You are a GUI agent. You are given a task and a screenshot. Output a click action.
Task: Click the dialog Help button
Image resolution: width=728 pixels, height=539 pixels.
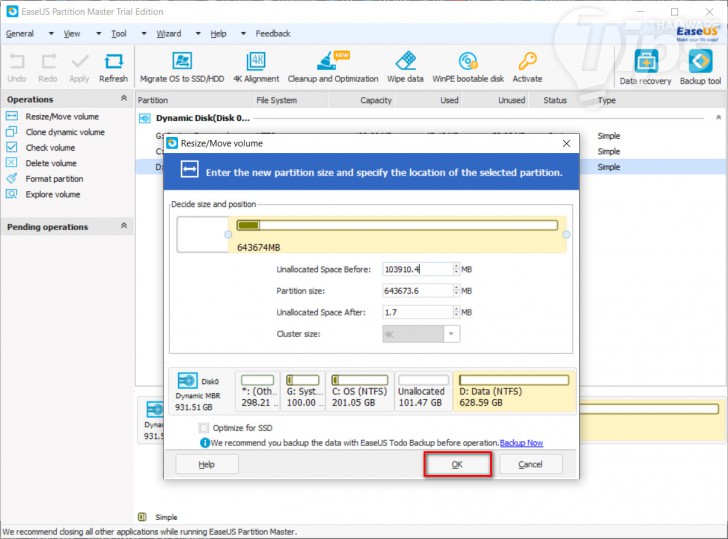tap(207, 464)
